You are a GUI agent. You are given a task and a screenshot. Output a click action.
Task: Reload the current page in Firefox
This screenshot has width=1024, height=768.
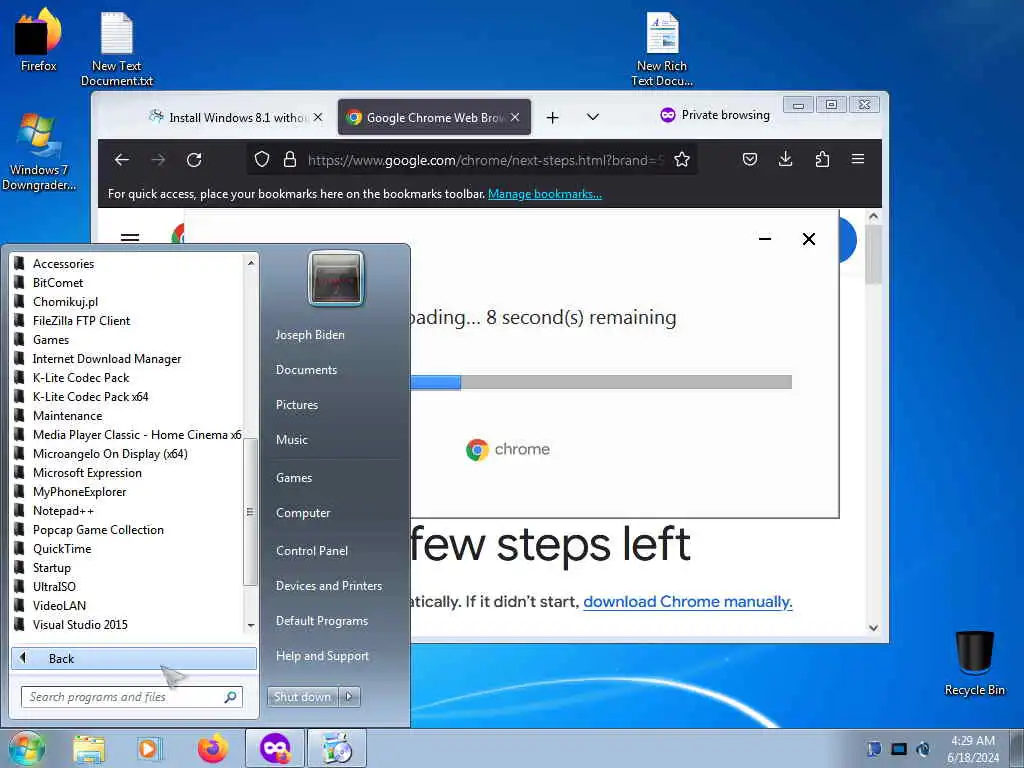click(194, 160)
